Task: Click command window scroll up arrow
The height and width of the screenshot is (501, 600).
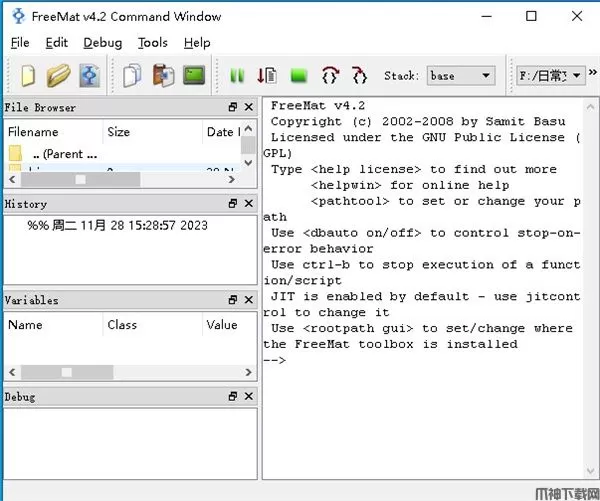Action: tap(590, 107)
